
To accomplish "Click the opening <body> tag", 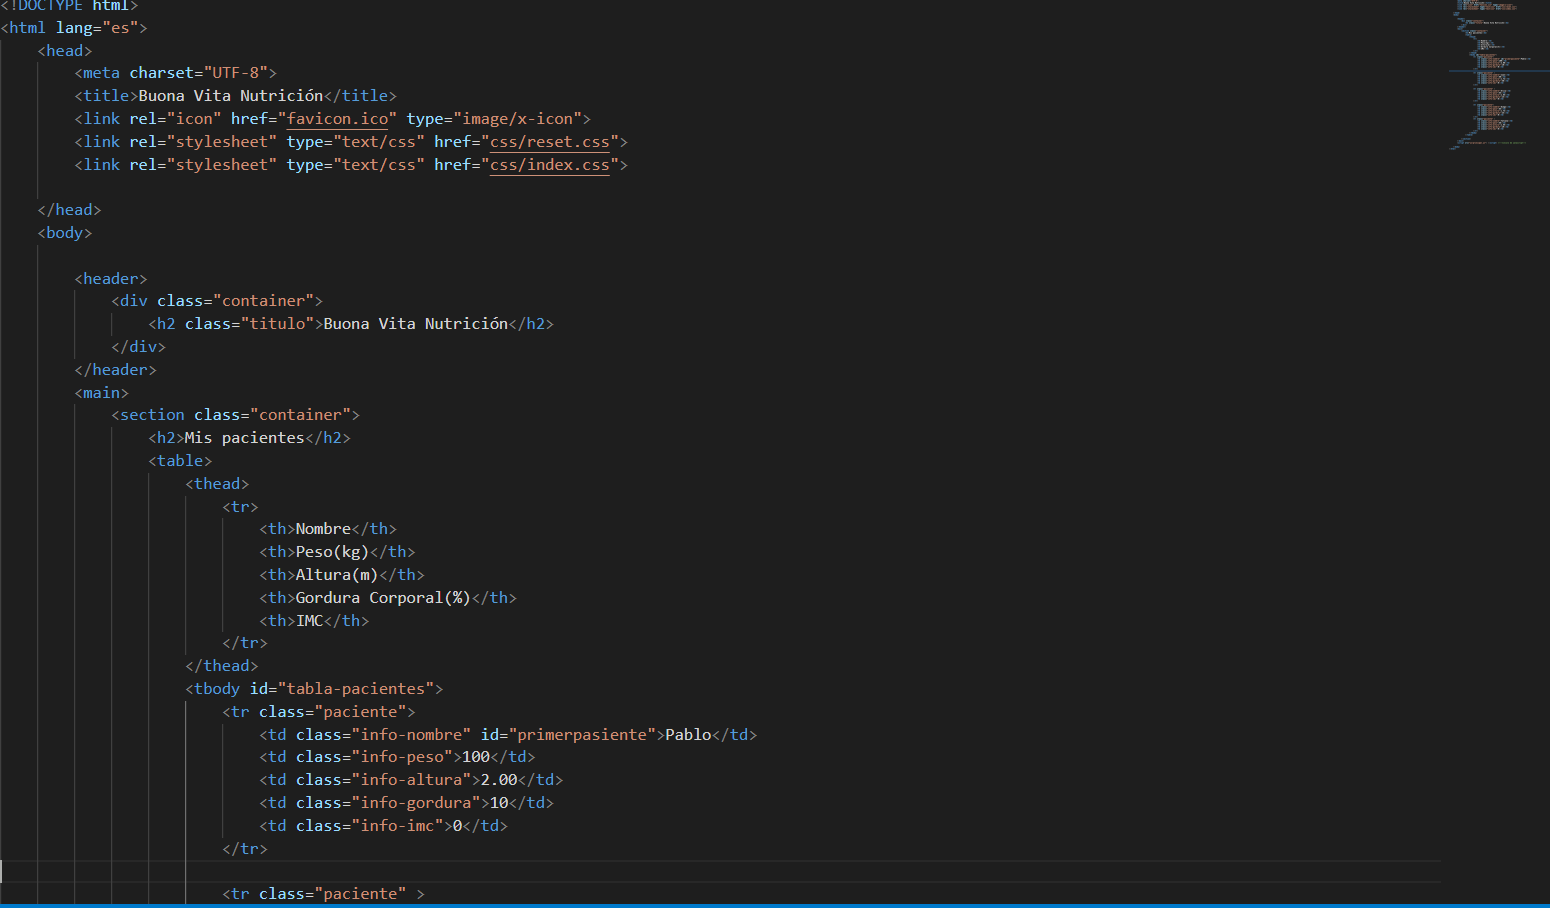I will pos(65,233).
